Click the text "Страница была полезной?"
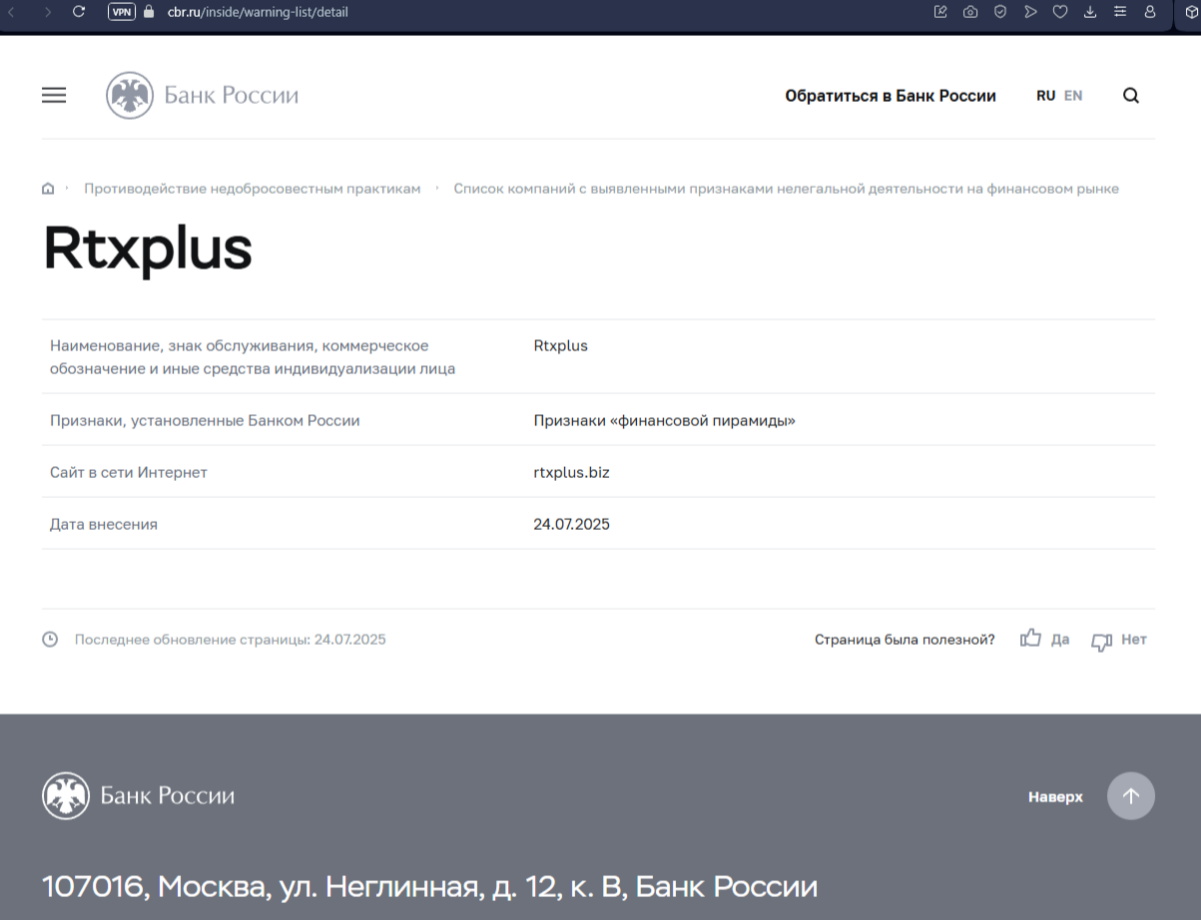The height and width of the screenshot is (920, 1201). point(905,640)
